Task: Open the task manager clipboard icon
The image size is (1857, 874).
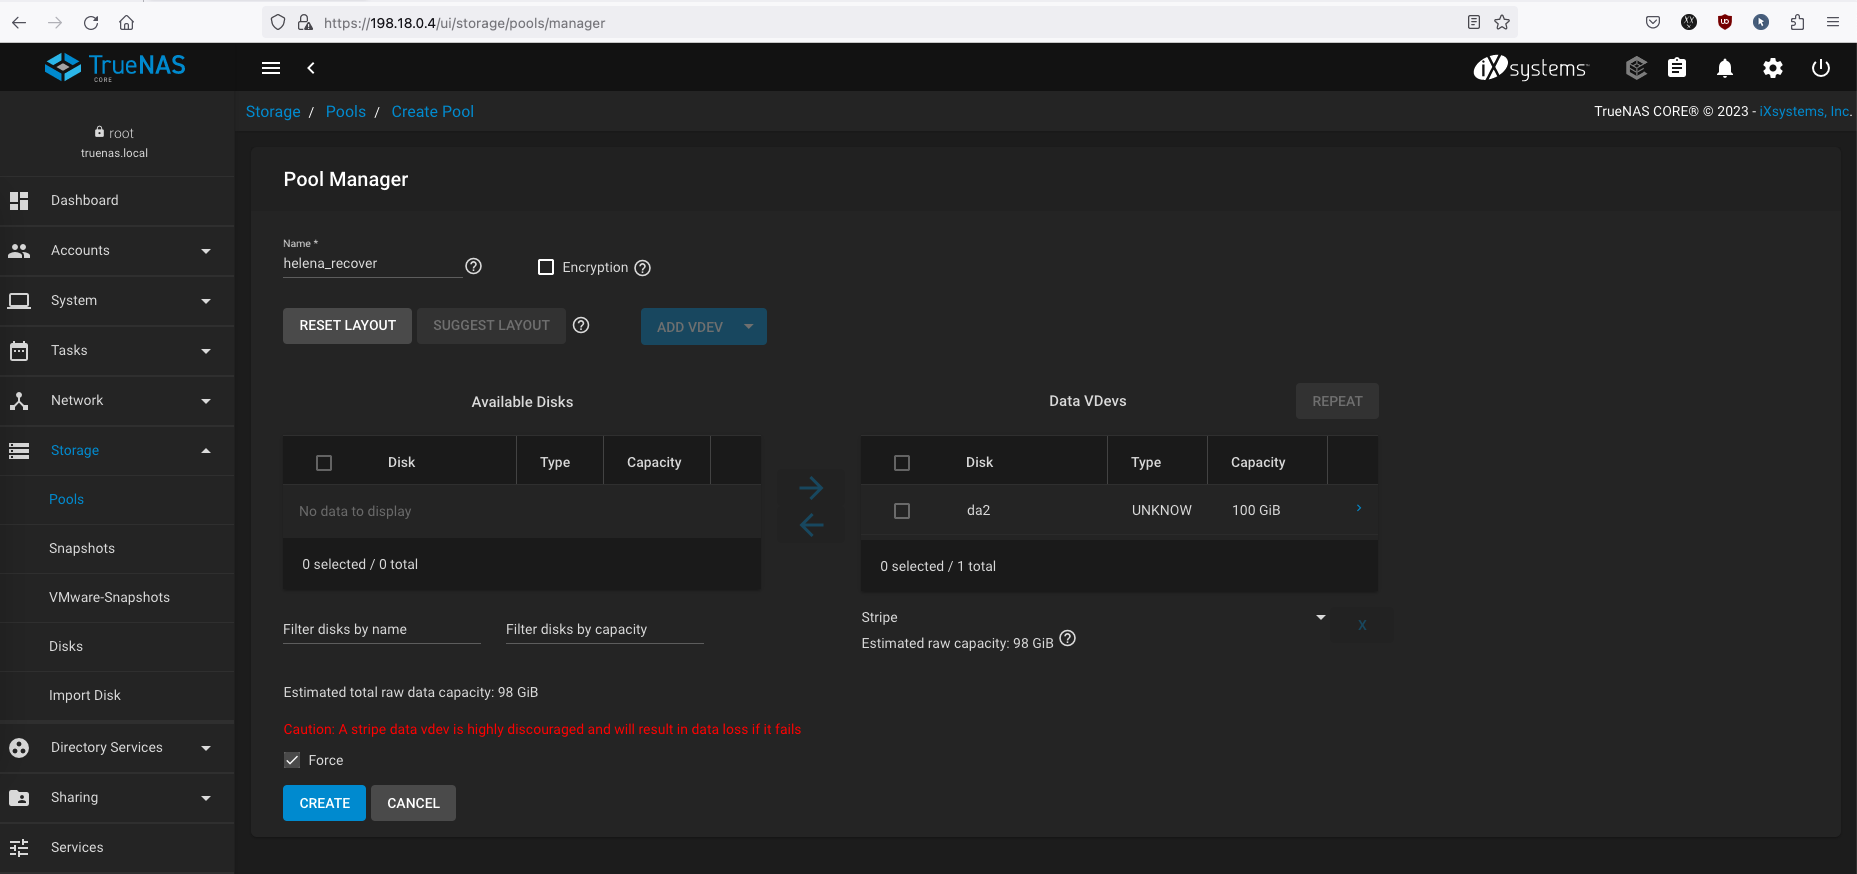Action: point(1677,68)
